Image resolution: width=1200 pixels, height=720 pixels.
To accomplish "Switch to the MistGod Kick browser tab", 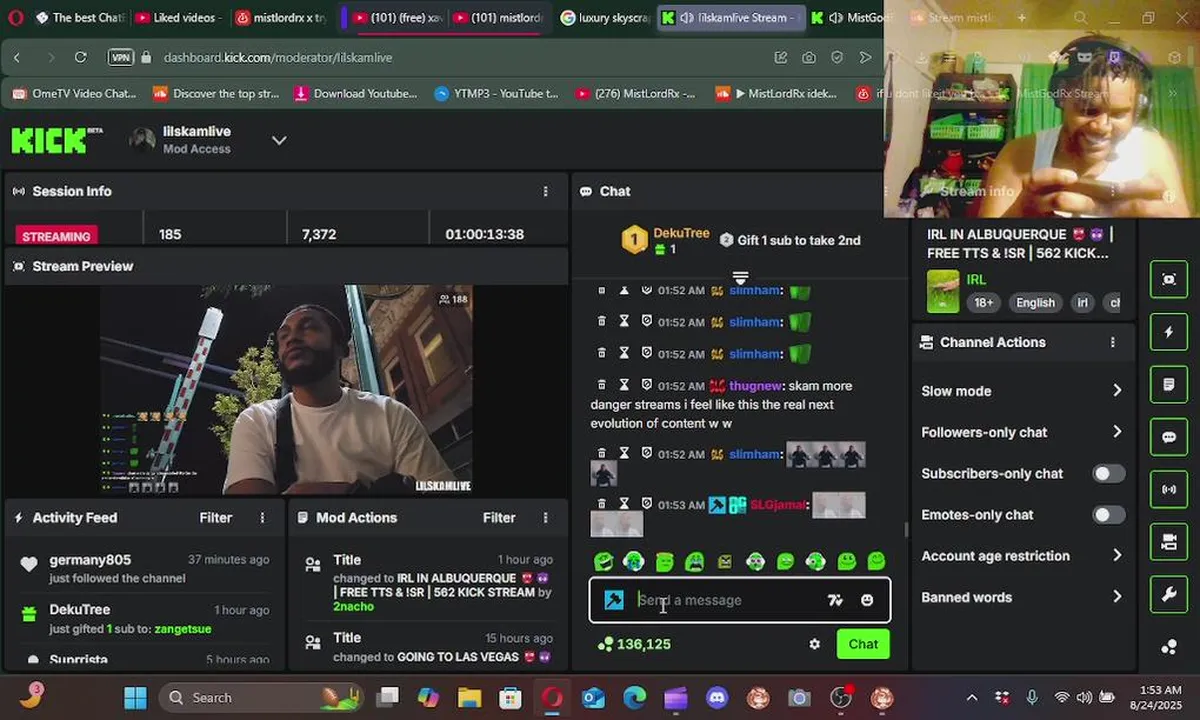I will (850, 18).
